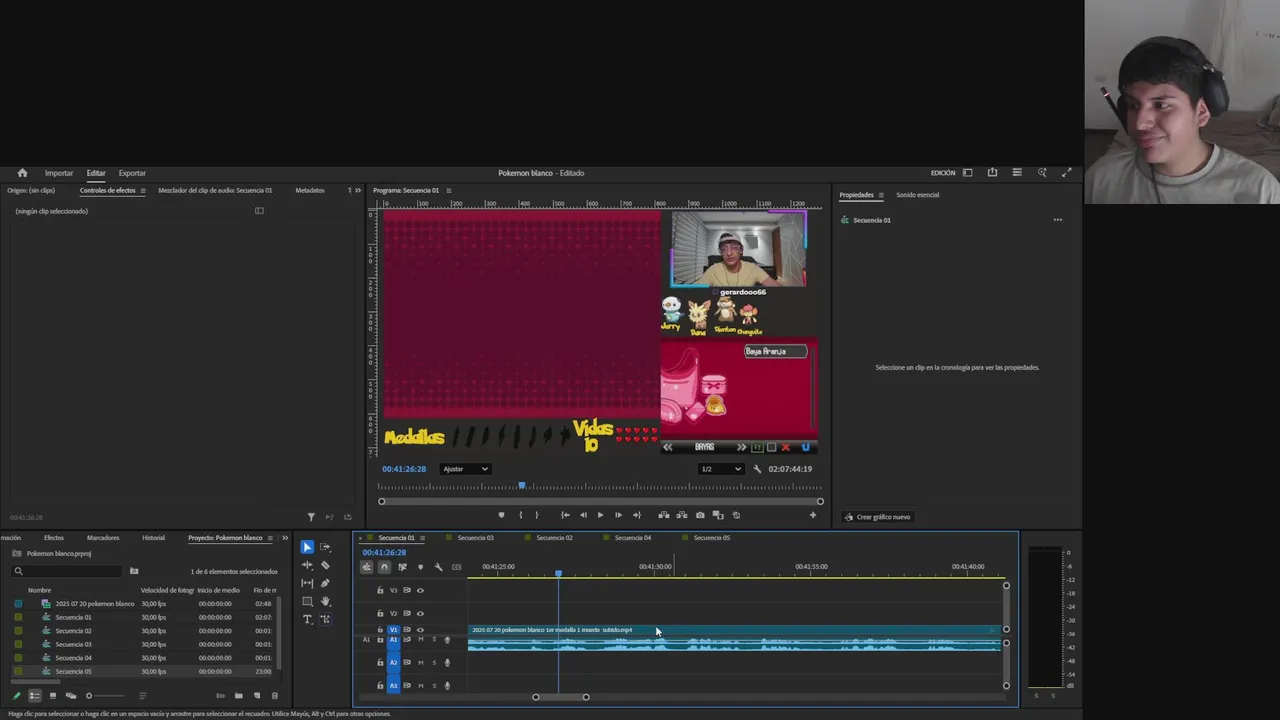Activate the Slip tool
The width and height of the screenshot is (1280, 720).
[307, 583]
